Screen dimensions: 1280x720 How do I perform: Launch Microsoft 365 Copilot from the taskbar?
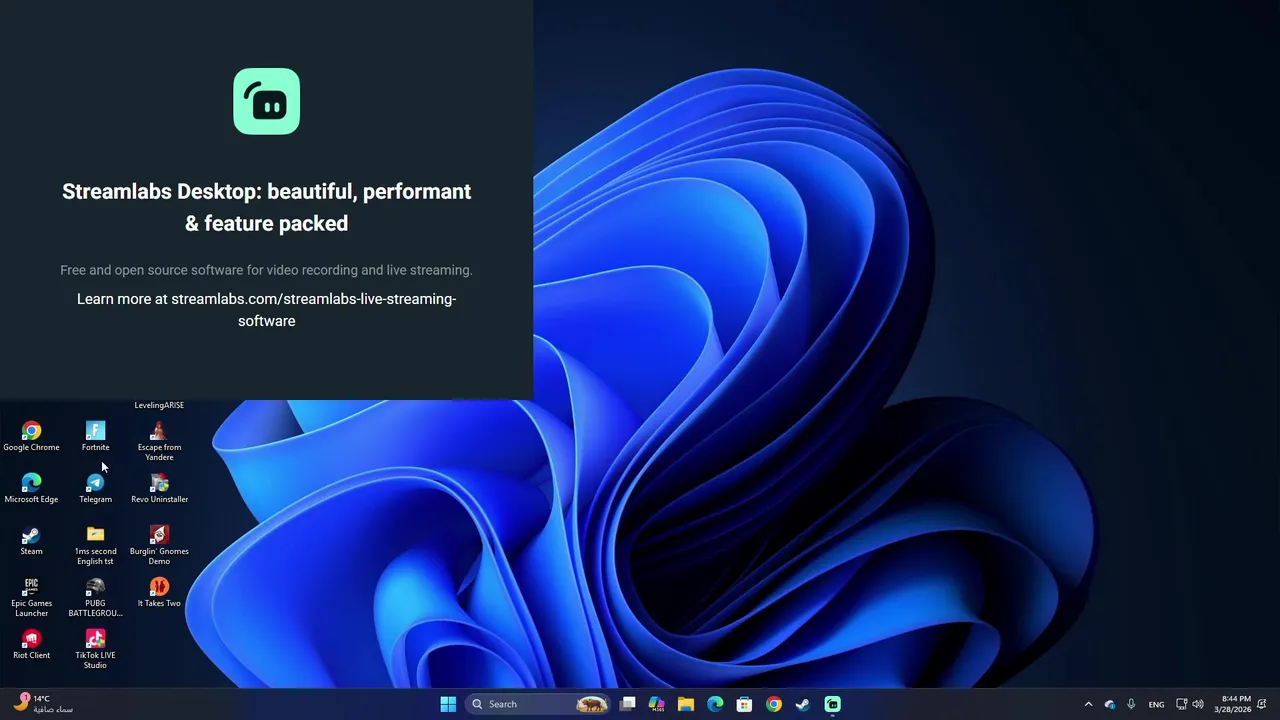tap(657, 704)
